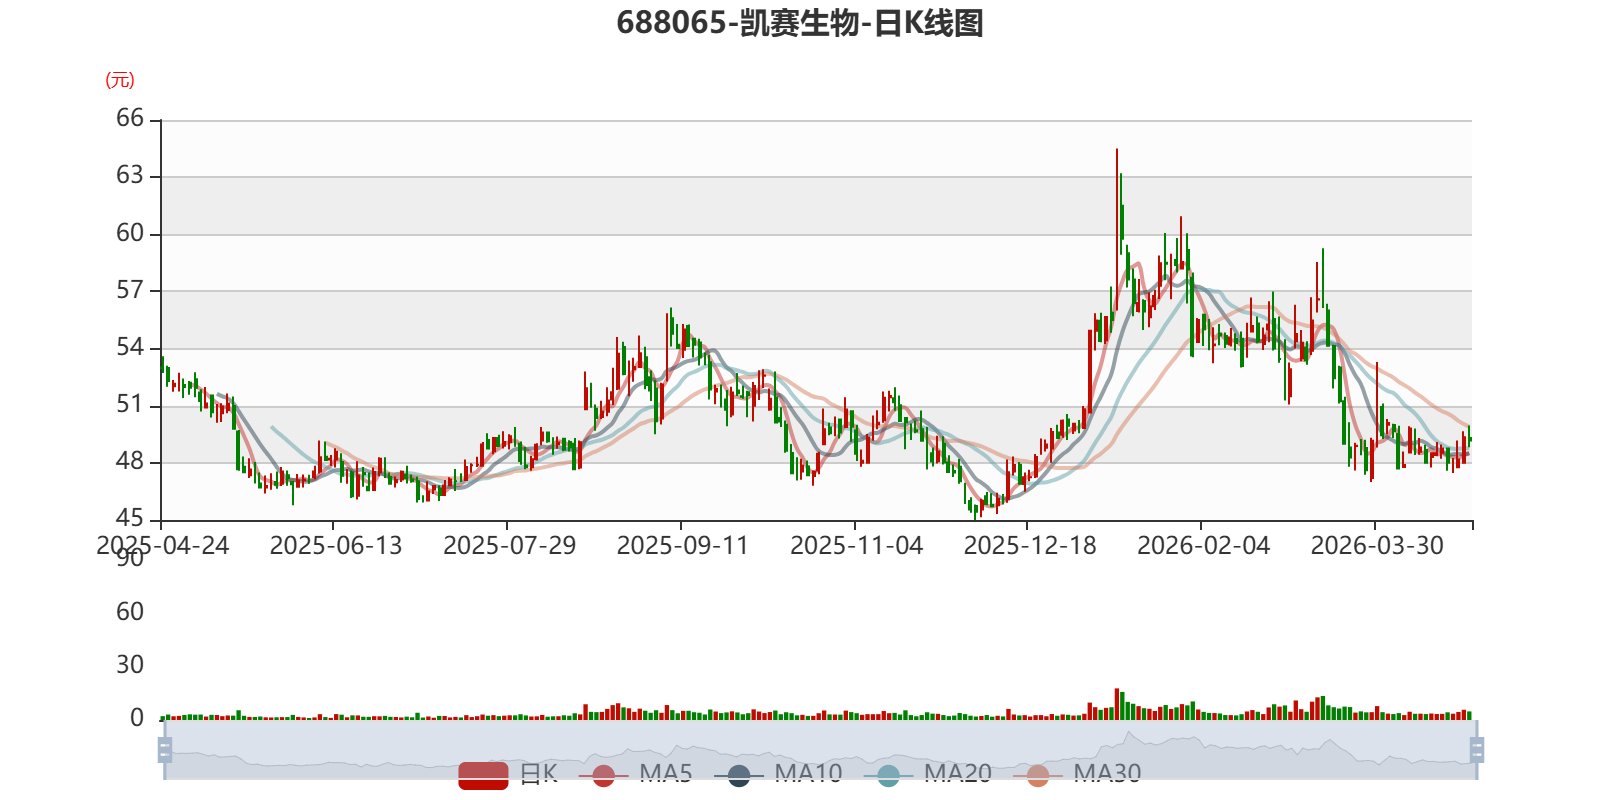Click the 2026-02-04 date axis label
This screenshot has height=800, width=1600.
(1204, 546)
